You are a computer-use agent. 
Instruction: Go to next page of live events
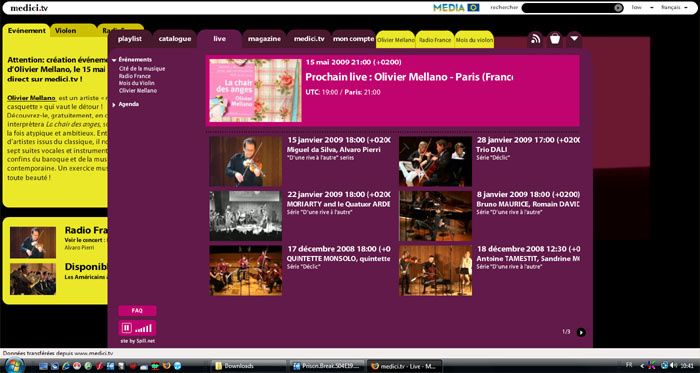pyautogui.click(x=581, y=332)
